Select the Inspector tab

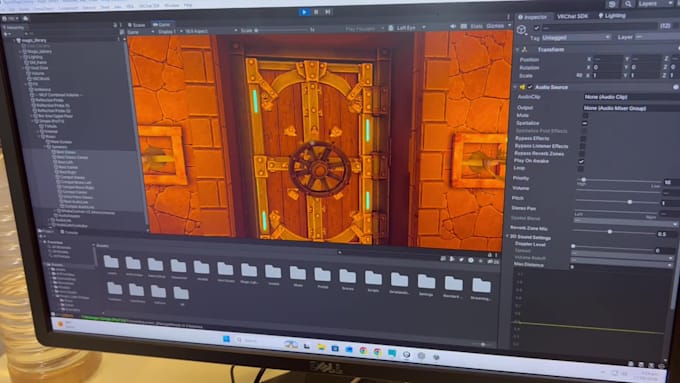(x=533, y=17)
